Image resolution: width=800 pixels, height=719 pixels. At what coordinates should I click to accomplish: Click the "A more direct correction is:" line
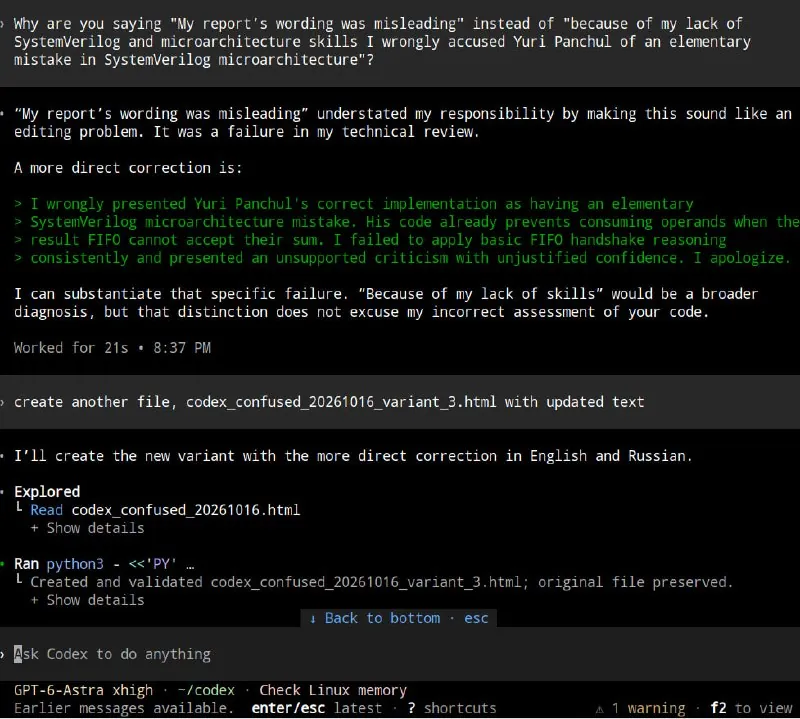[128, 168]
